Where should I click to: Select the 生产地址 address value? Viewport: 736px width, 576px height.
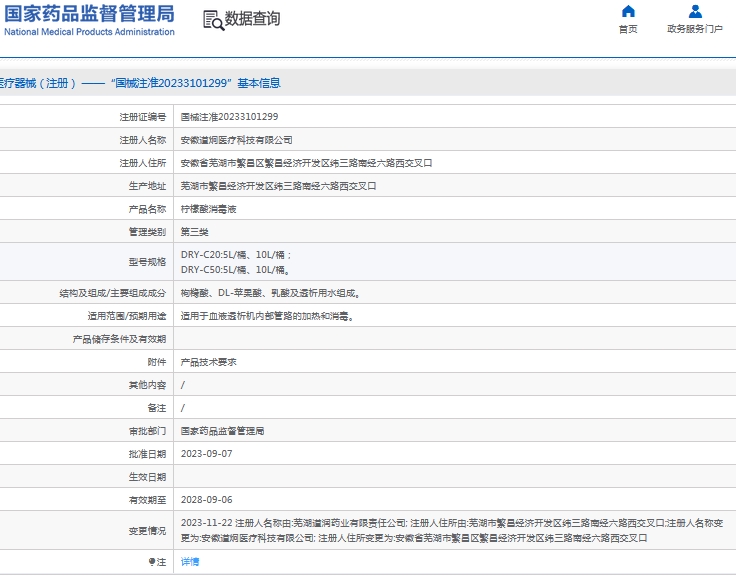click(x=278, y=186)
